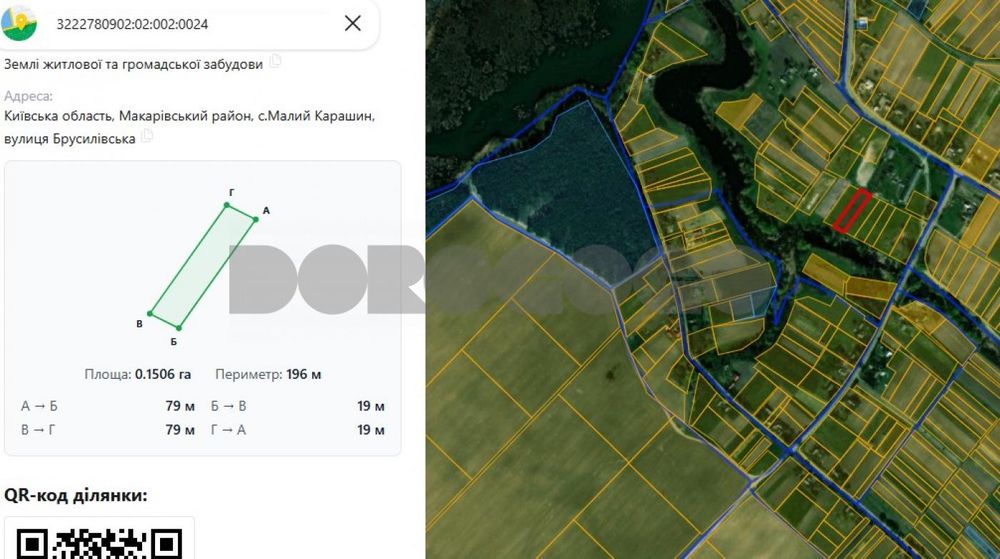Click the А → Б side length row
1000x559 pixels.
(108, 406)
